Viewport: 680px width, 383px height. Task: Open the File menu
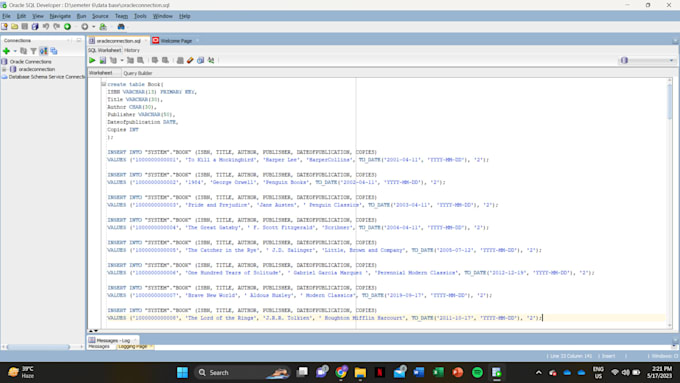[x=6, y=16]
